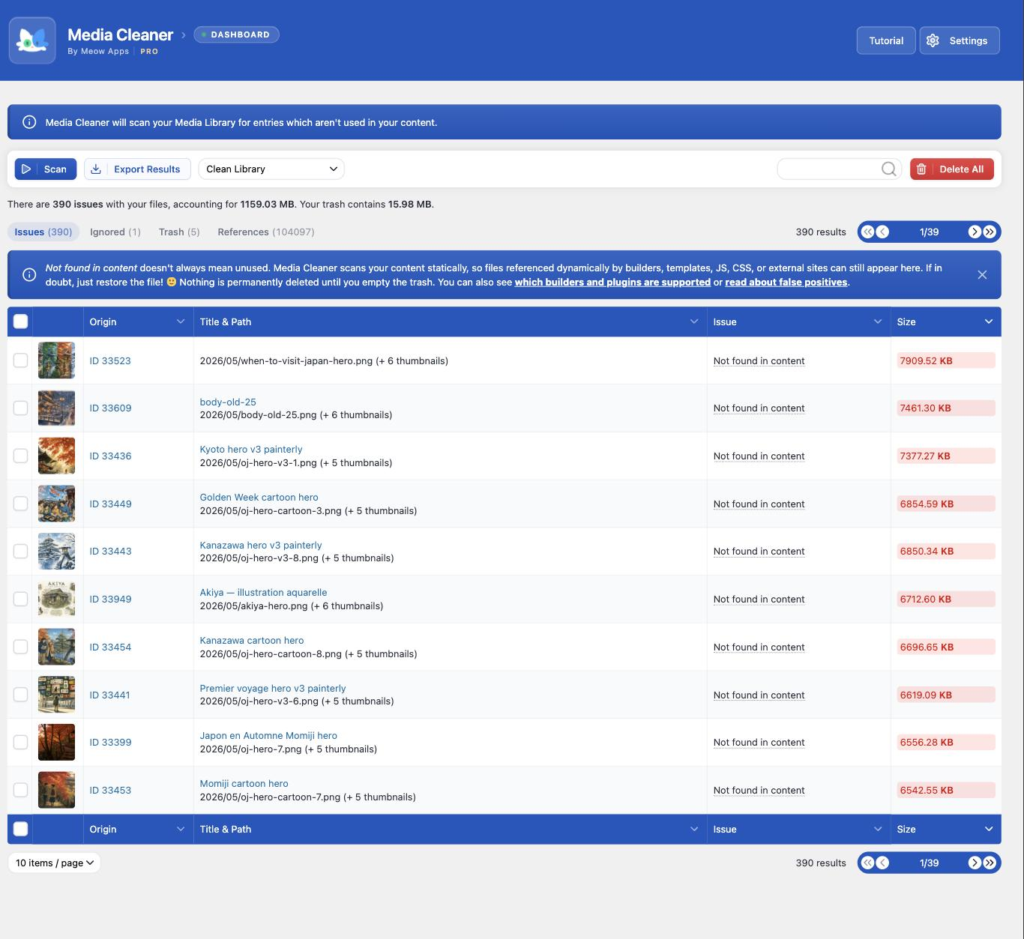Check the row for ID 33609

[21, 408]
